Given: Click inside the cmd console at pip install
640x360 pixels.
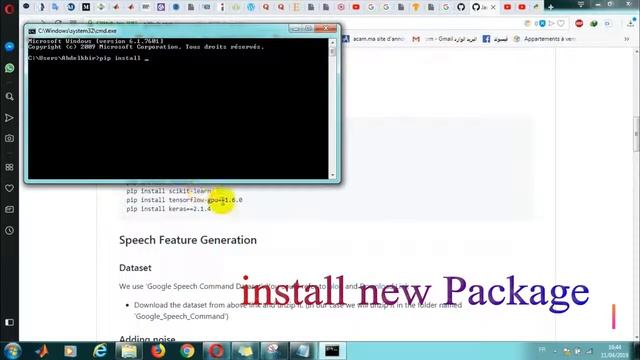Looking at the screenshot, I should click(120, 58).
